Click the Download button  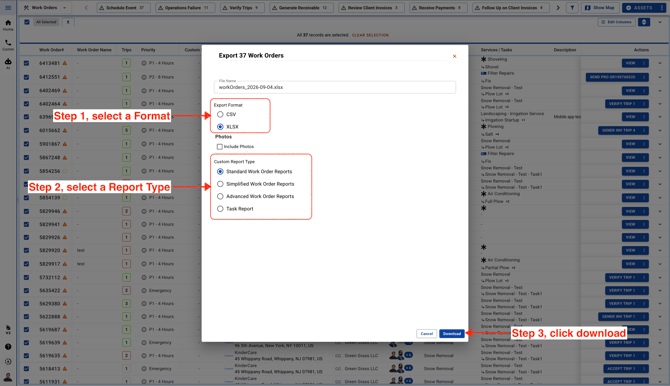point(452,333)
